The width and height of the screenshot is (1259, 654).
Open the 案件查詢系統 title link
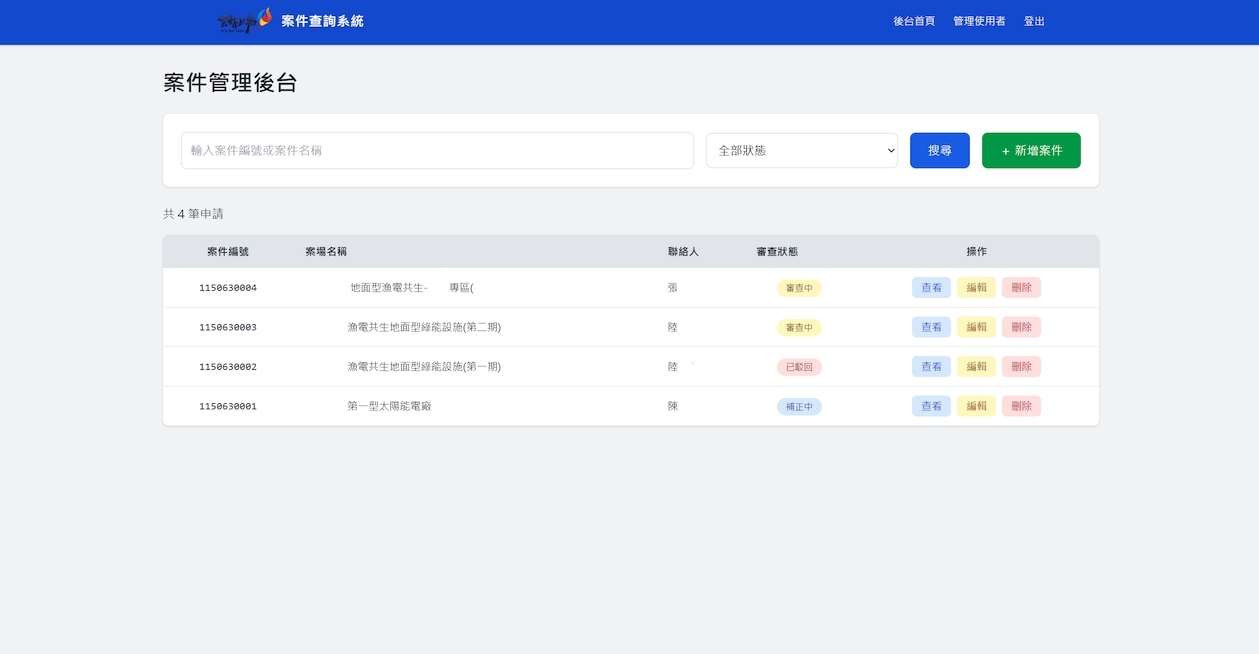(x=322, y=21)
